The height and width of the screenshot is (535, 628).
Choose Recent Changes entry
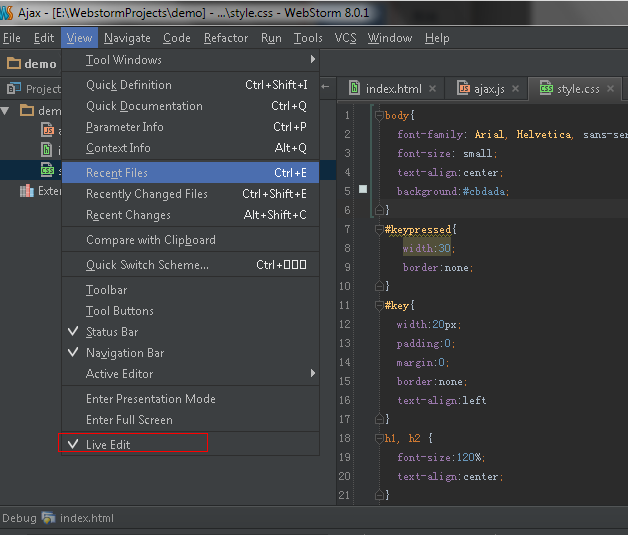pyautogui.click(x=191, y=215)
